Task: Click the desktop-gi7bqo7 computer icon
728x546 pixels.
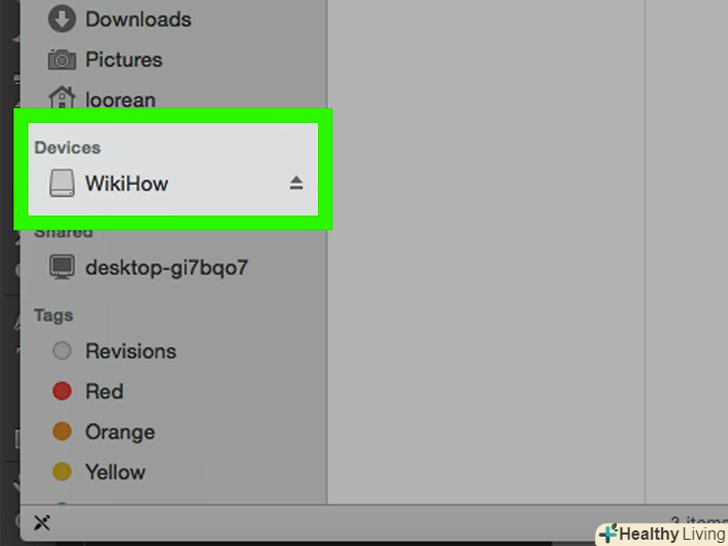Action: pos(62,267)
